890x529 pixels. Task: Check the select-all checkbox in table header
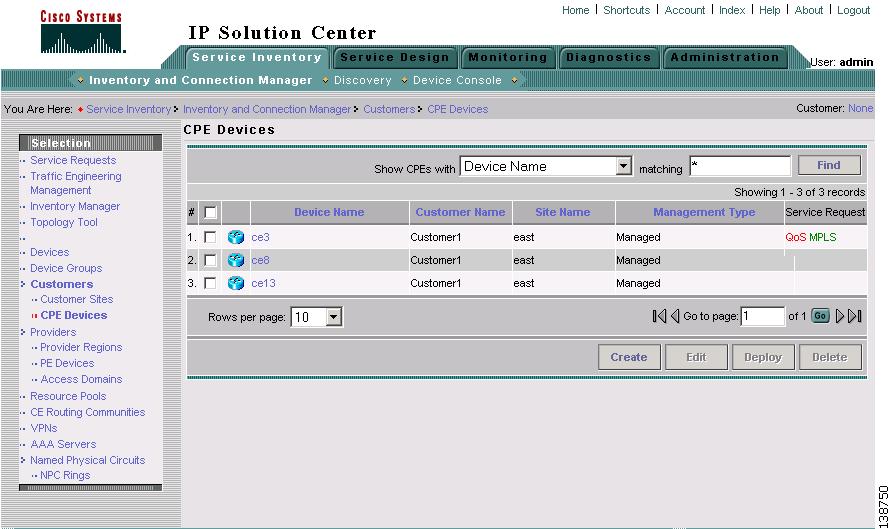pyautogui.click(x=210, y=212)
